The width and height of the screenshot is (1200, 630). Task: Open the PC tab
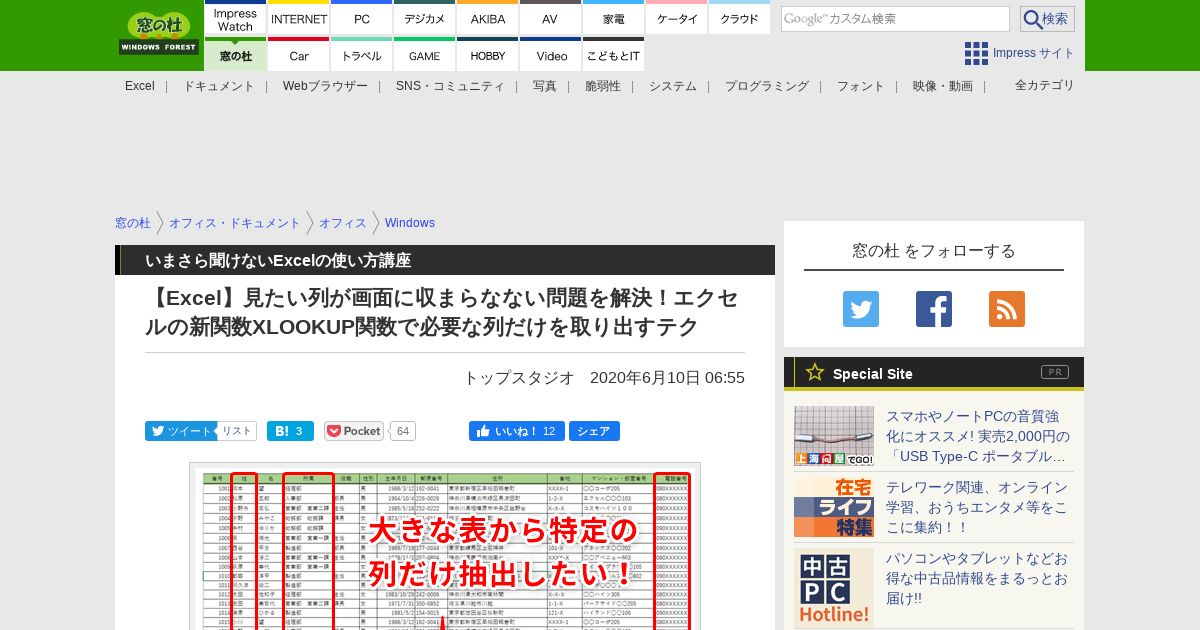362,18
